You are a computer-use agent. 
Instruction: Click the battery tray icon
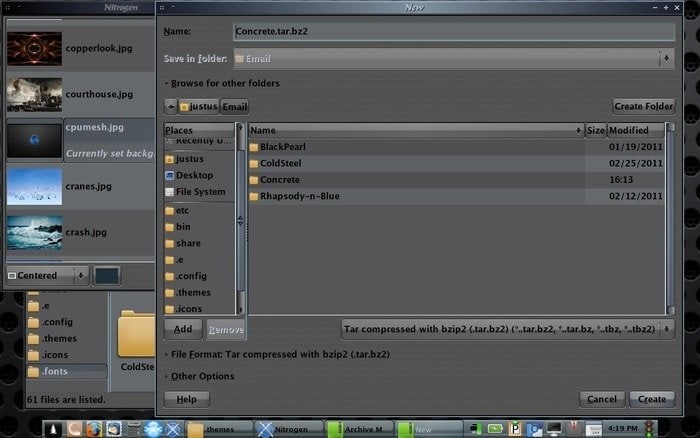click(495, 429)
